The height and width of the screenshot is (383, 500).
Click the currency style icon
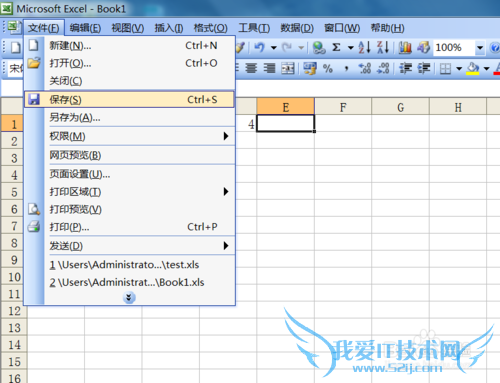pyautogui.click(x=310, y=68)
